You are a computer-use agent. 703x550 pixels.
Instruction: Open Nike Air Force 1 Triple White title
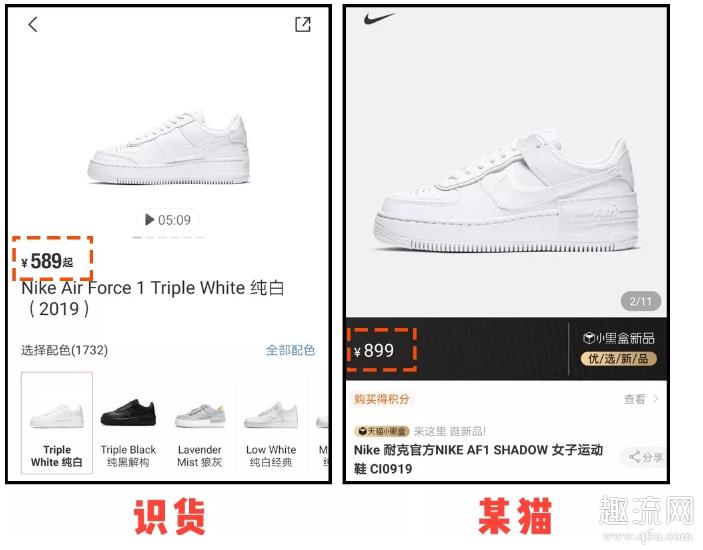click(153, 298)
